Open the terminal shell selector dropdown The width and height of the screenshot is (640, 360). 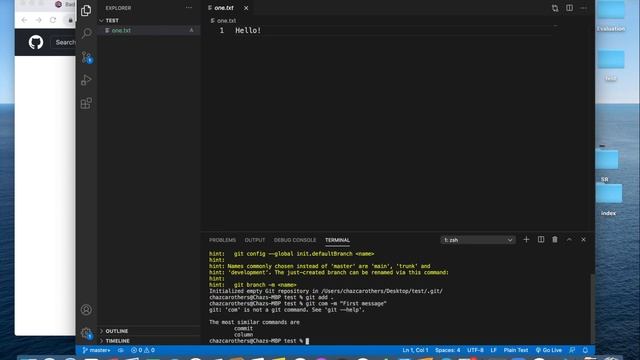[x=478, y=240]
